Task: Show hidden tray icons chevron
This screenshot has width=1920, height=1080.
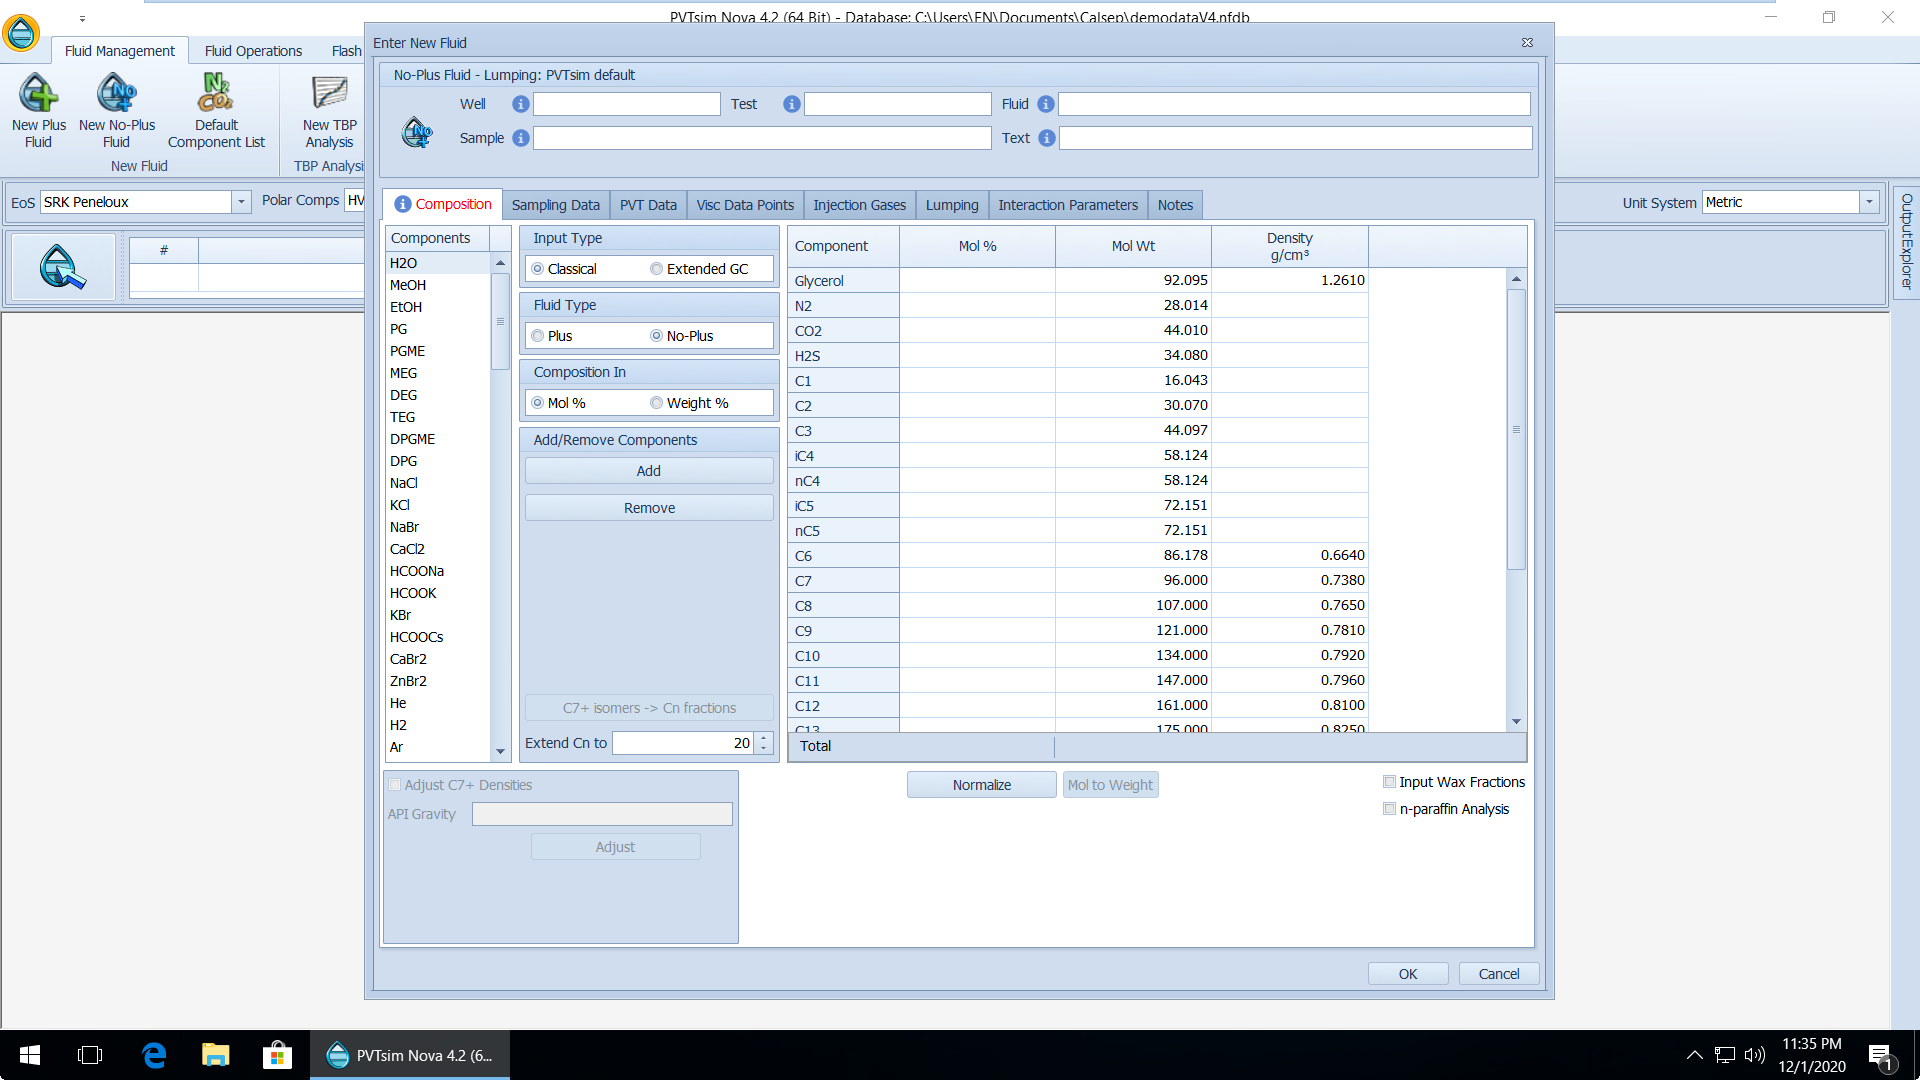Action: point(1694,1055)
